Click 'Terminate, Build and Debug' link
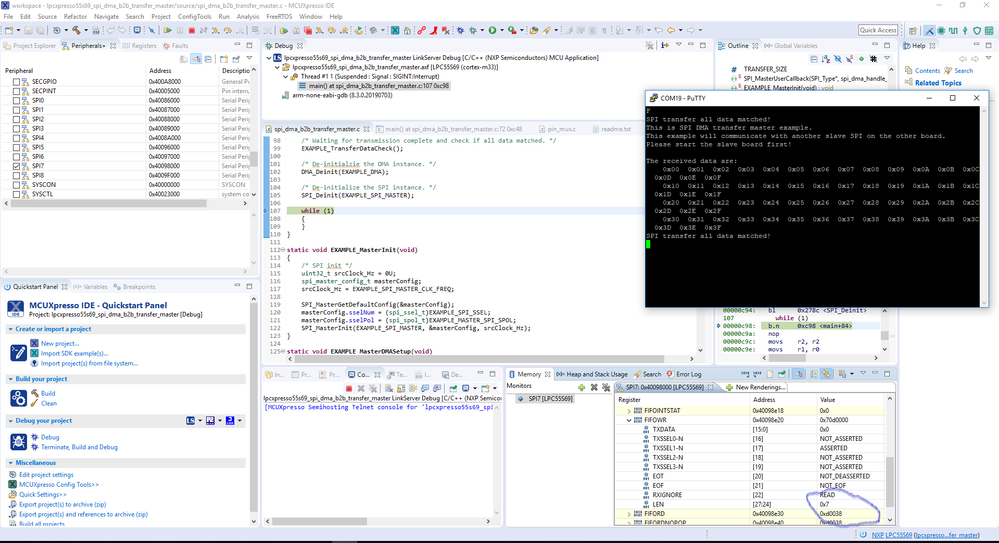The image size is (999, 543). (x=79, y=447)
